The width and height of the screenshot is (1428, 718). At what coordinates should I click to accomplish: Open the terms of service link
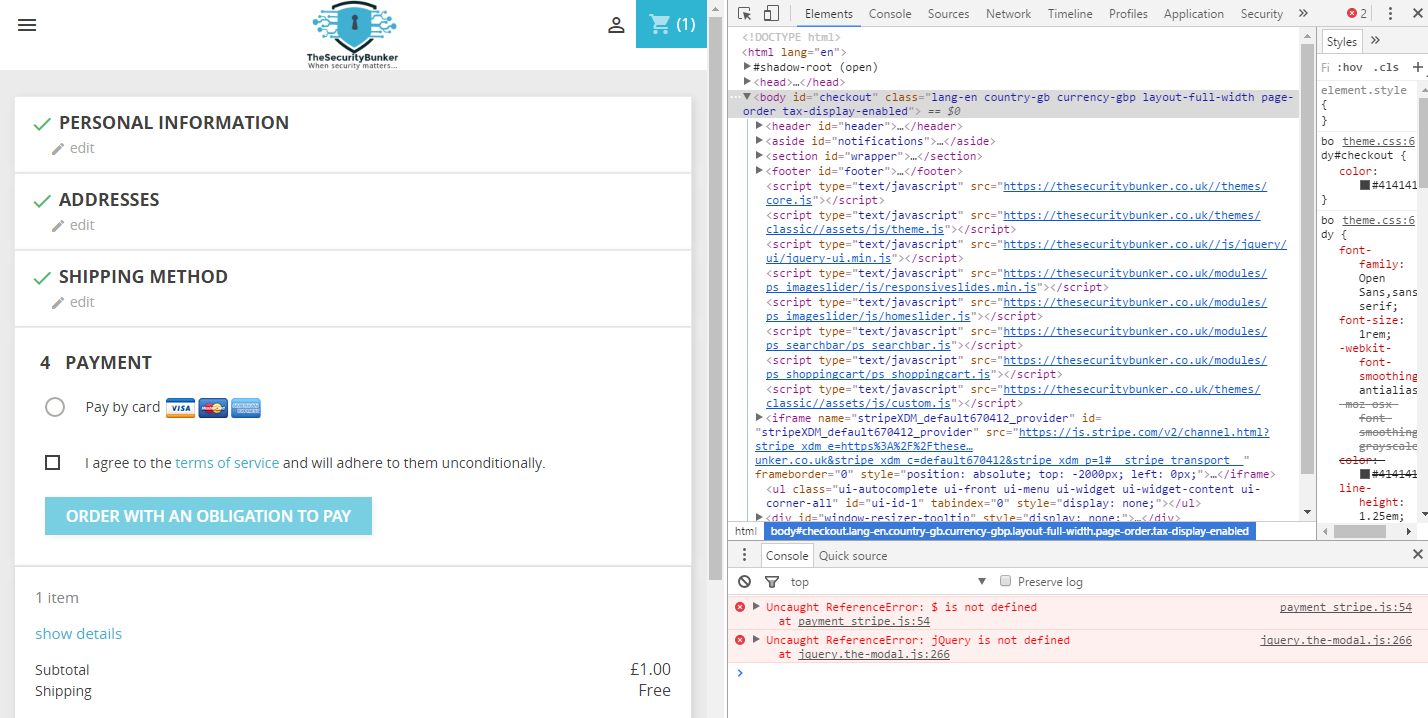tap(227, 463)
